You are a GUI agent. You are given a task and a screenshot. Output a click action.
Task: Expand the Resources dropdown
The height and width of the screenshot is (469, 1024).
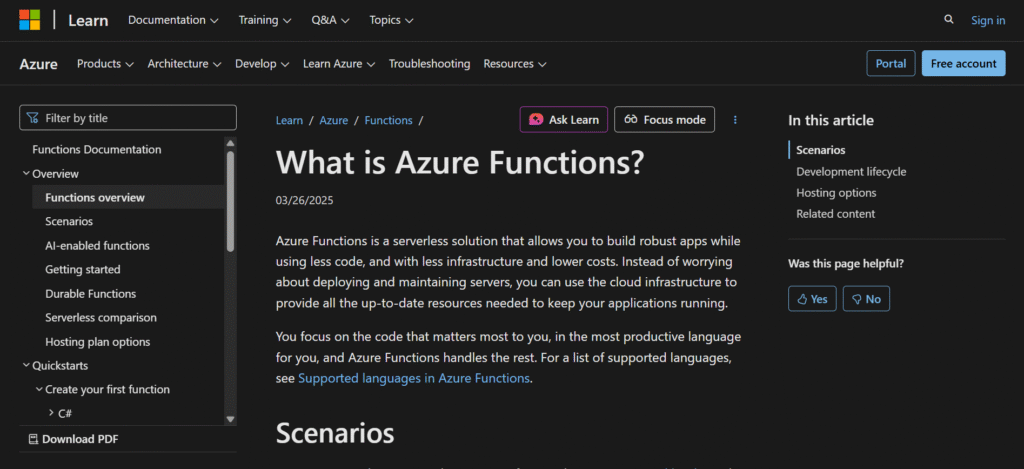pyautogui.click(x=515, y=64)
